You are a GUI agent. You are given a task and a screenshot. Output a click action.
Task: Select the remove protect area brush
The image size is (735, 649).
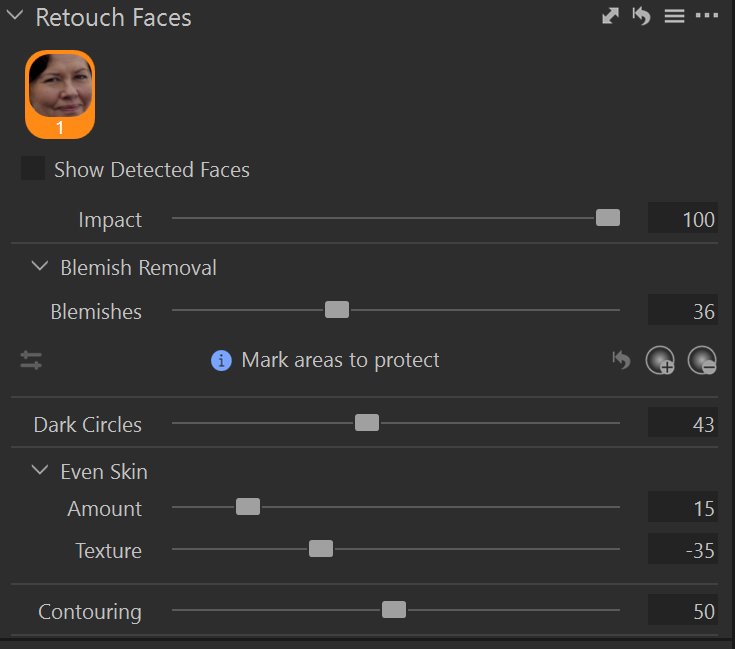(x=702, y=361)
